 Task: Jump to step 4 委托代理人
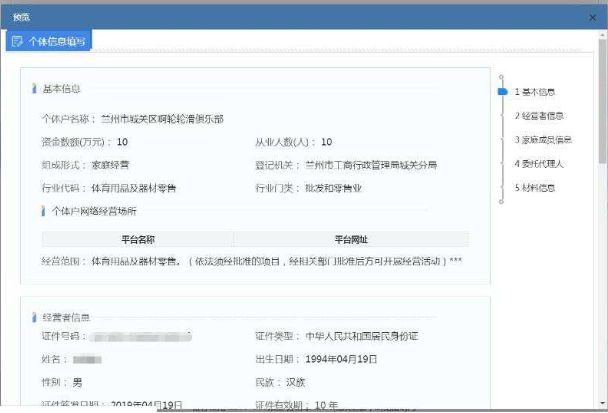[539, 164]
